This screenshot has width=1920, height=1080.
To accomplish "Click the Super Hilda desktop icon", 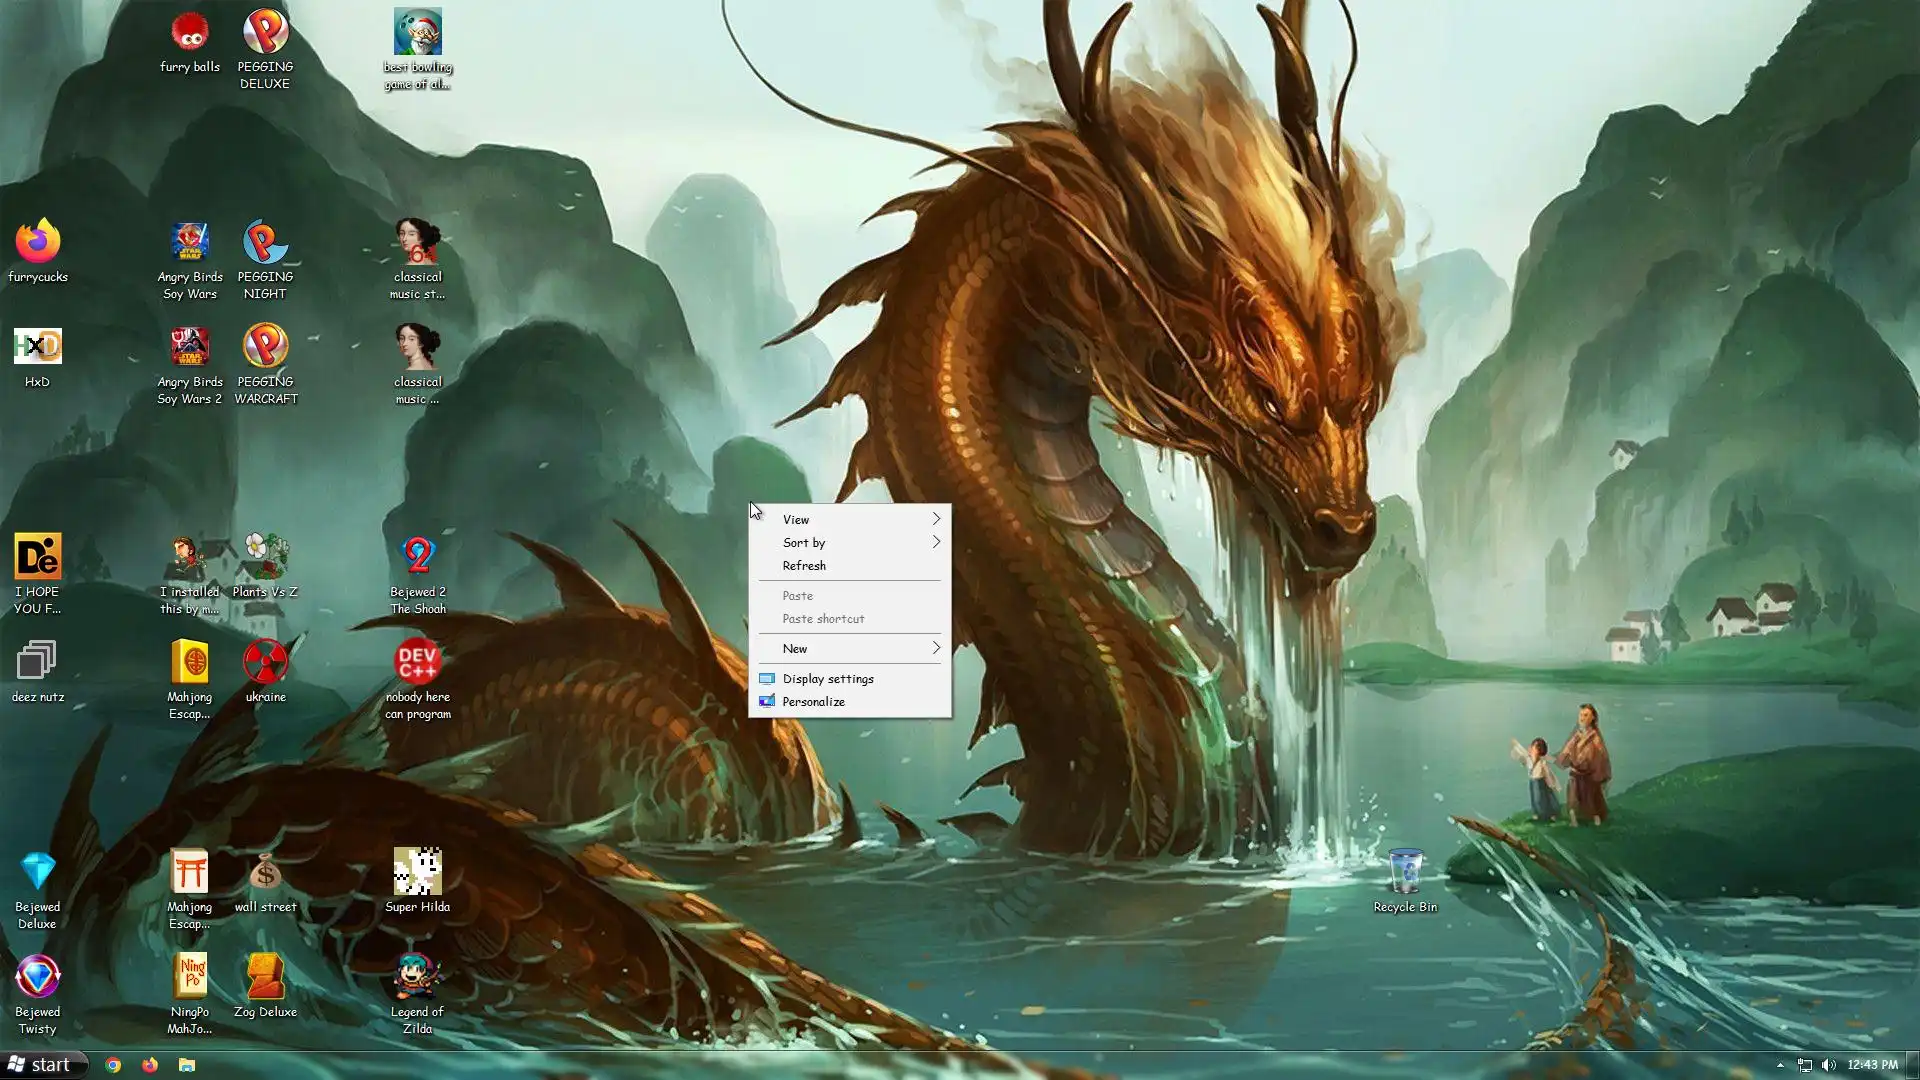I will [417, 872].
